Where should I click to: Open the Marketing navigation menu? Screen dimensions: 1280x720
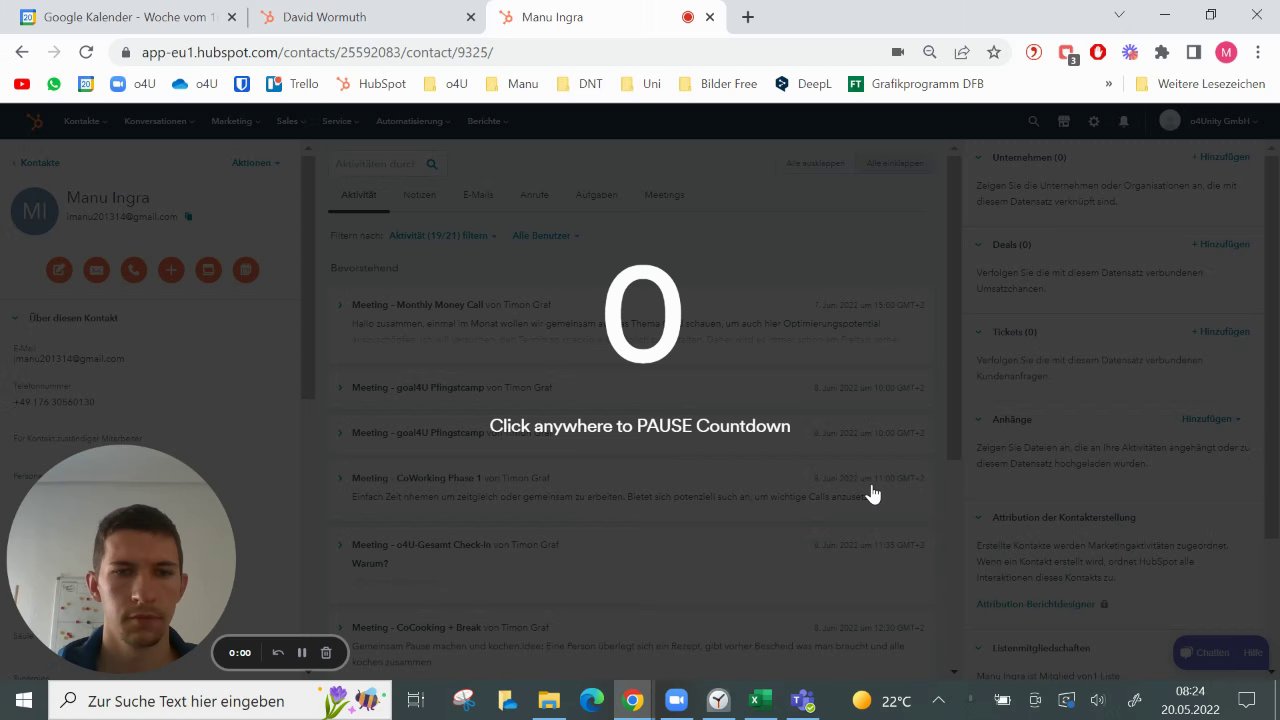click(235, 121)
